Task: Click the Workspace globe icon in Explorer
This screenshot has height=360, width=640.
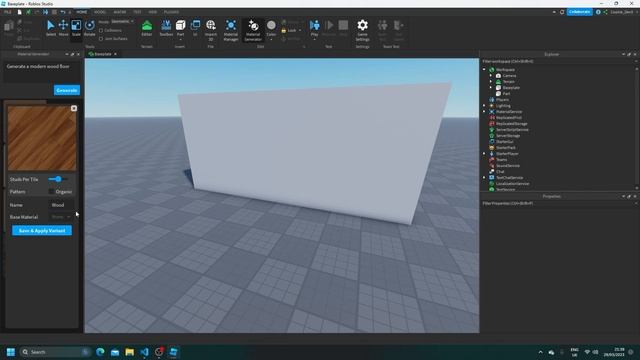Action: 492,70
